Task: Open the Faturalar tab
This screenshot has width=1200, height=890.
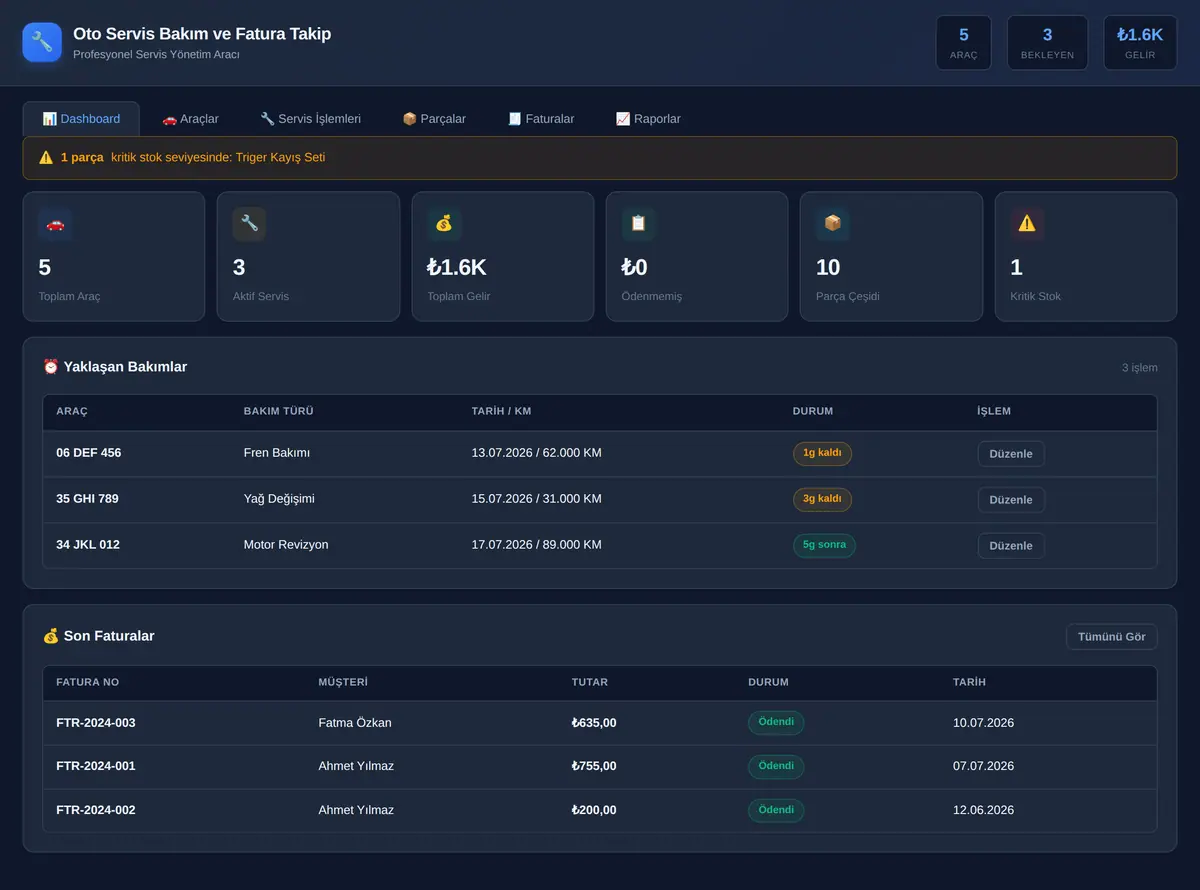Action: click(541, 119)
